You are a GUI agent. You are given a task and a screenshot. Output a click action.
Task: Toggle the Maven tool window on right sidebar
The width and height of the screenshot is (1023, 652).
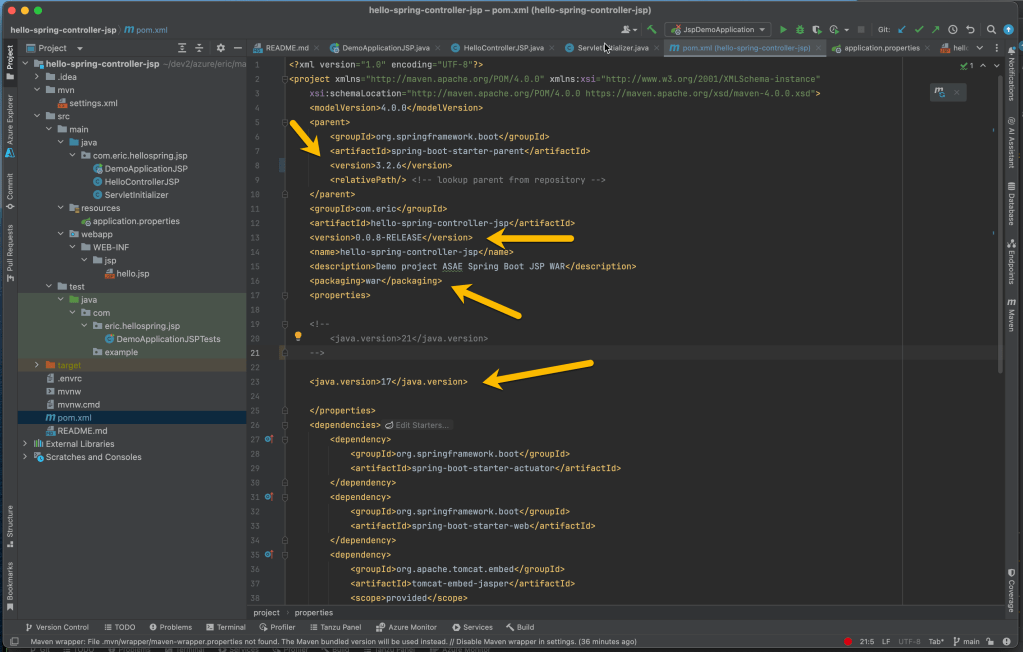pyautogui.click(x=1011, y=314)
